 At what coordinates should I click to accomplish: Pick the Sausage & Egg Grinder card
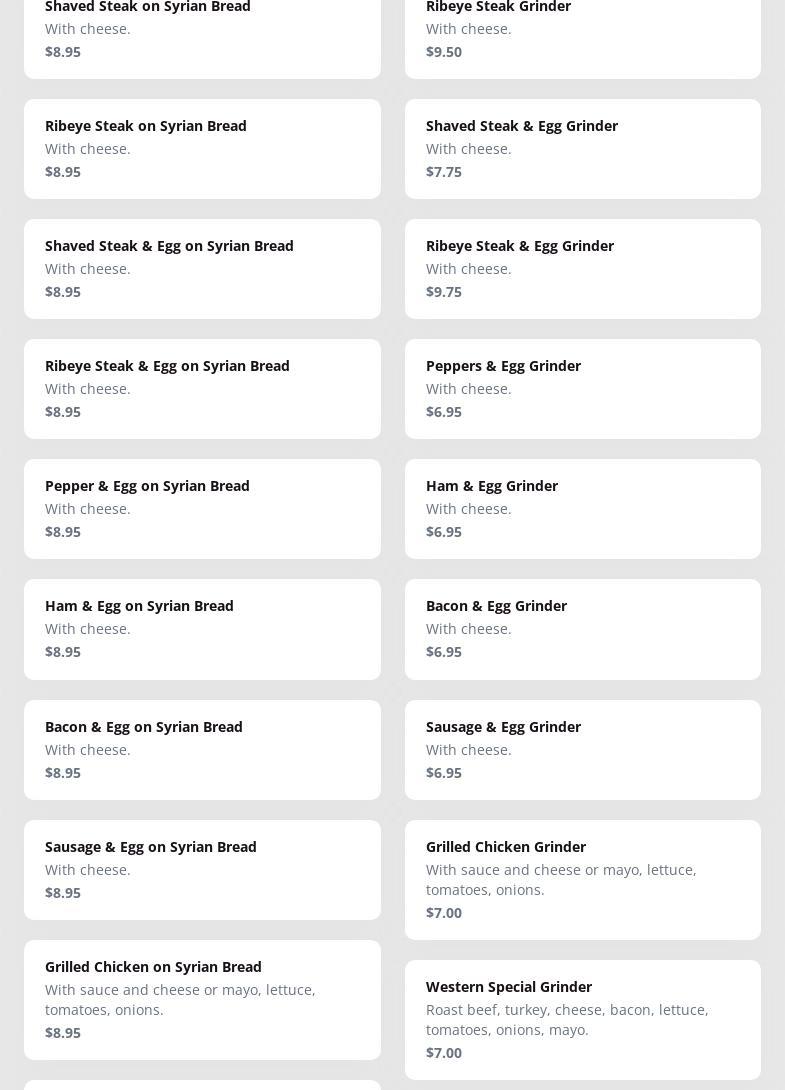pyautogui.click(x=582, y=749)
